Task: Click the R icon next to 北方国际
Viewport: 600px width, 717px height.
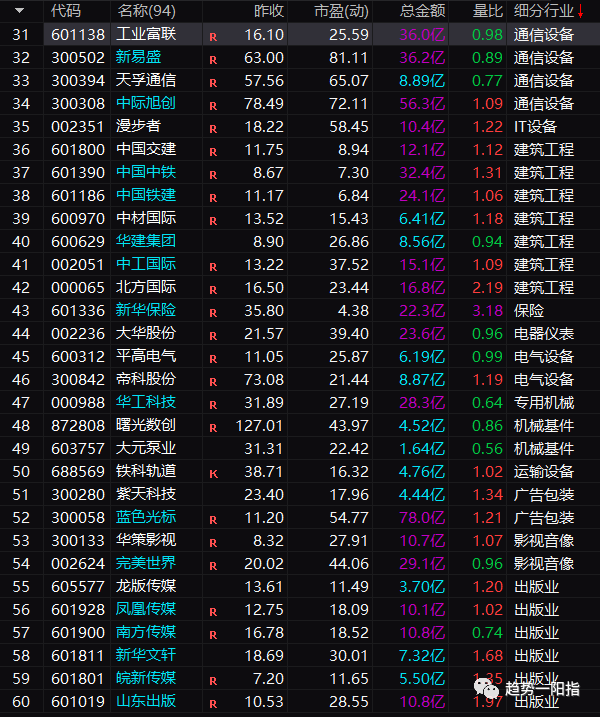Action: pyautogui.click(x=213, y=290)
